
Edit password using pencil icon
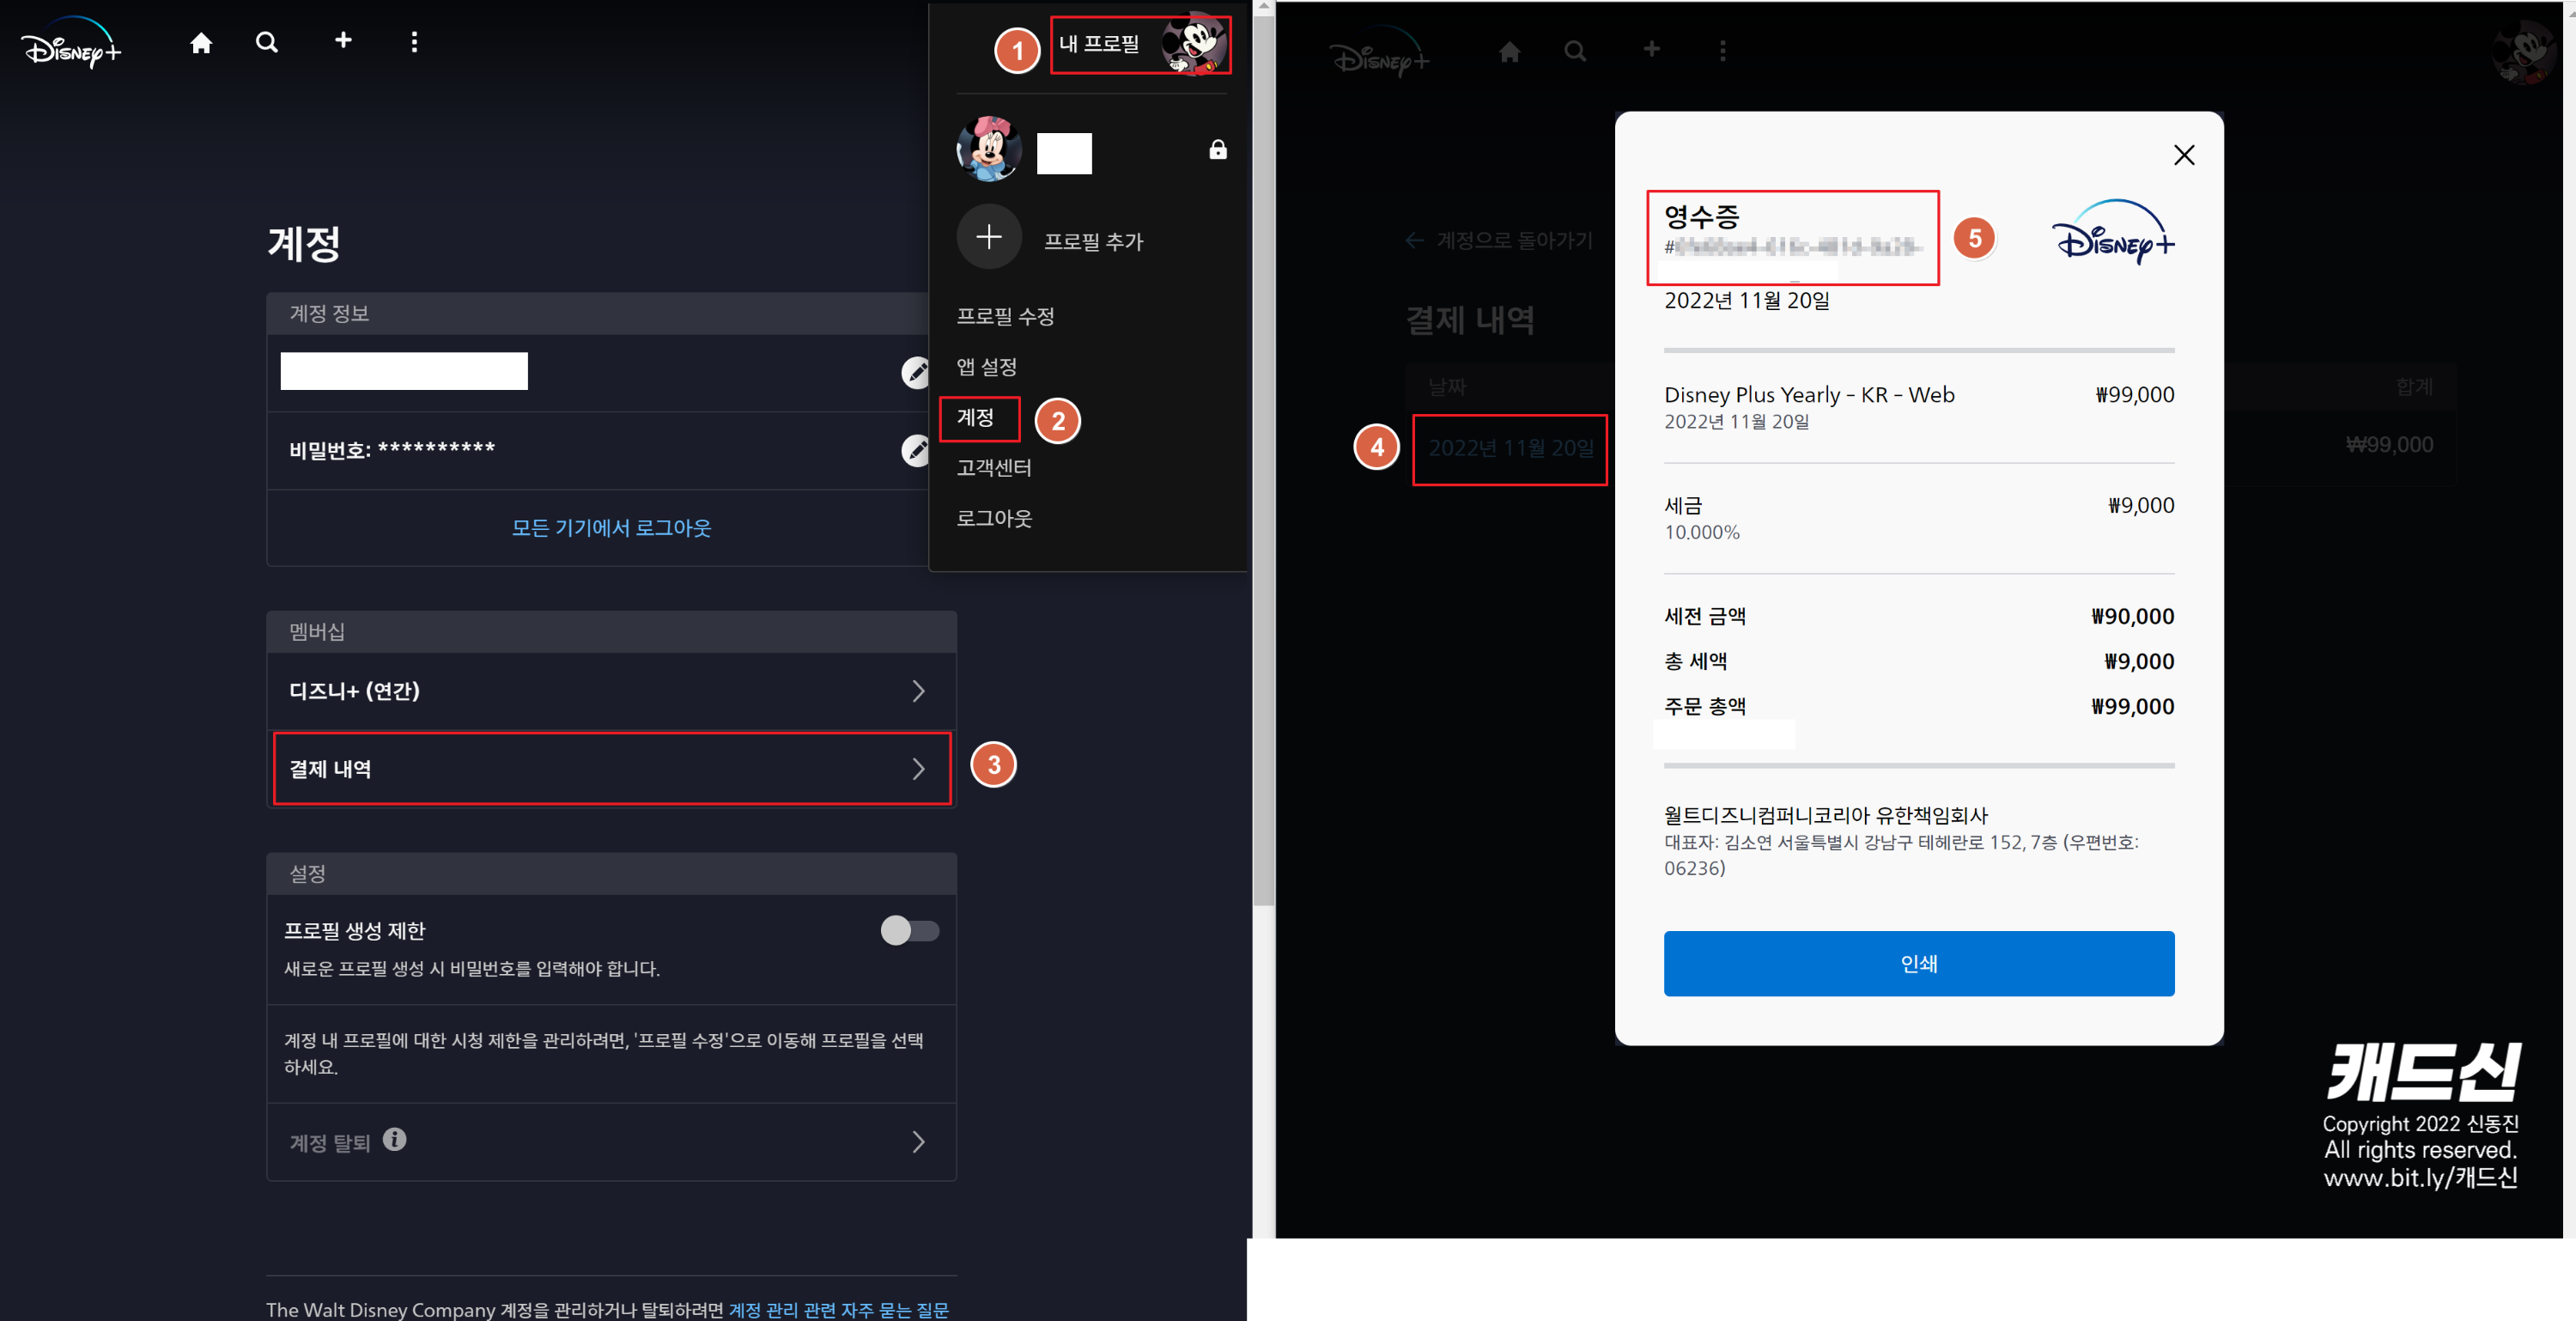914,450
